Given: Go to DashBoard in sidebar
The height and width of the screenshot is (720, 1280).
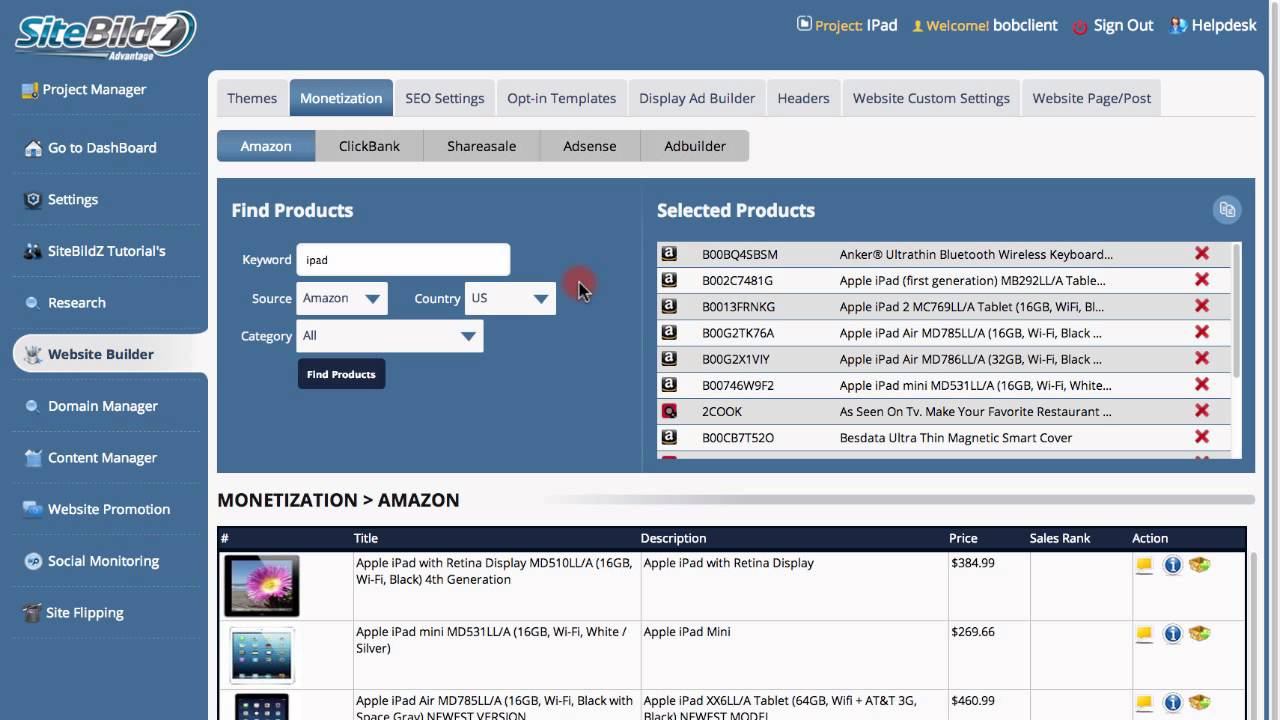Looking at the screenshot, I should [x=102, y=148].
